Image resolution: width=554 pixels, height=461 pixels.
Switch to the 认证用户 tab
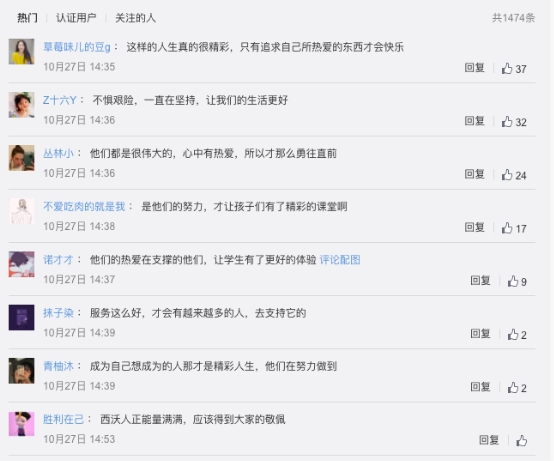(x=76, y=18)
